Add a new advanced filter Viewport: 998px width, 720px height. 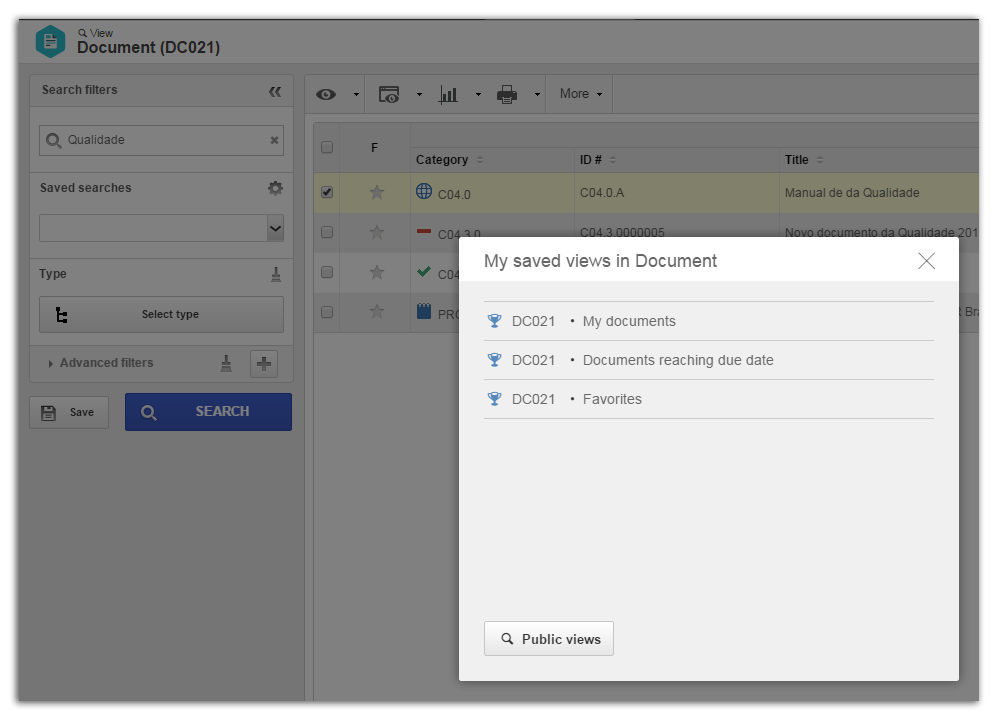tap(264, 364)
